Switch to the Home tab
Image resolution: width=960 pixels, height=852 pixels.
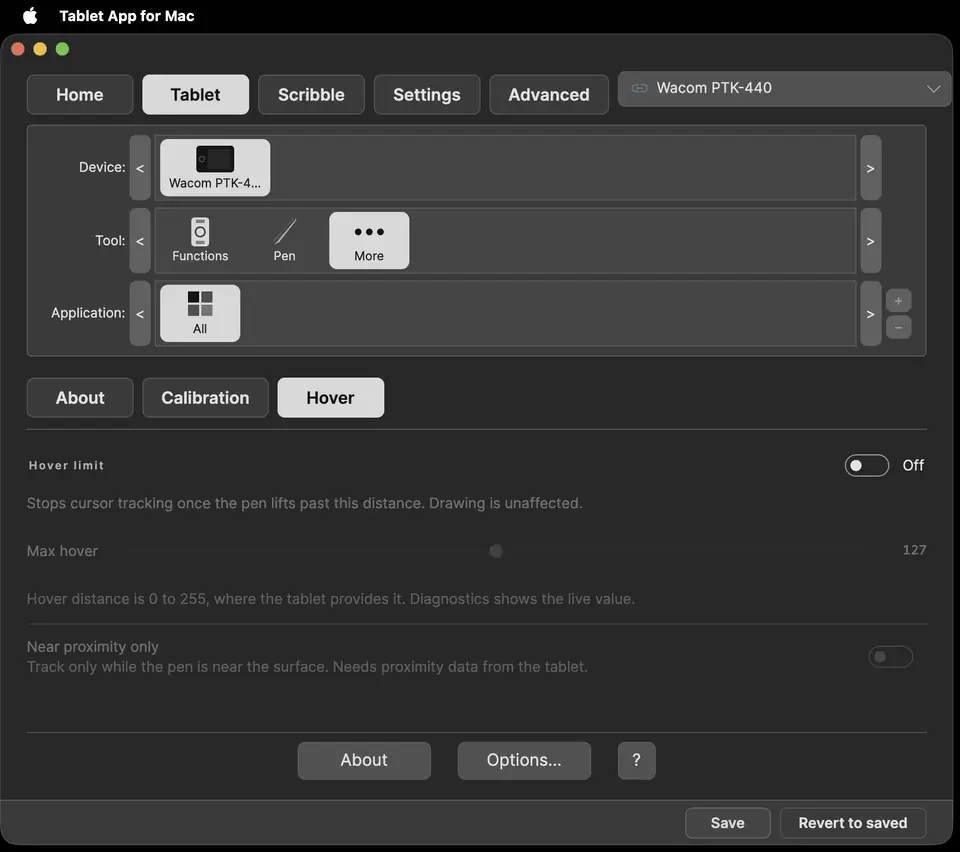(80, 95)
